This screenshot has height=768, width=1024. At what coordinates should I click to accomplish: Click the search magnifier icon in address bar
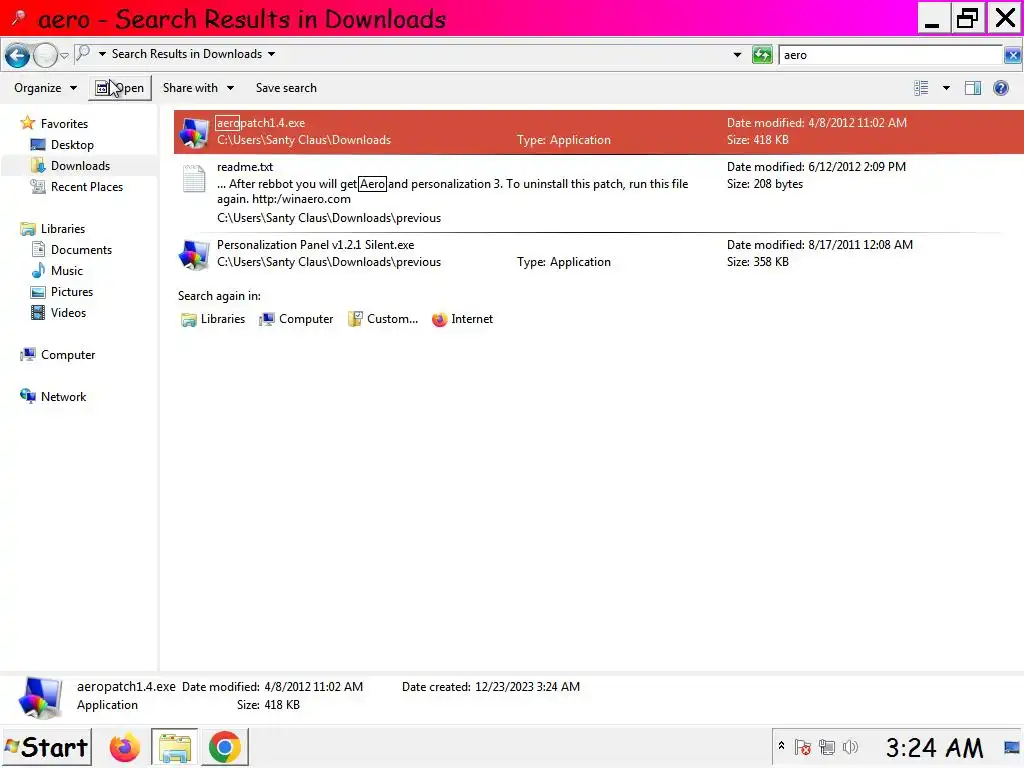coord(83,54)
